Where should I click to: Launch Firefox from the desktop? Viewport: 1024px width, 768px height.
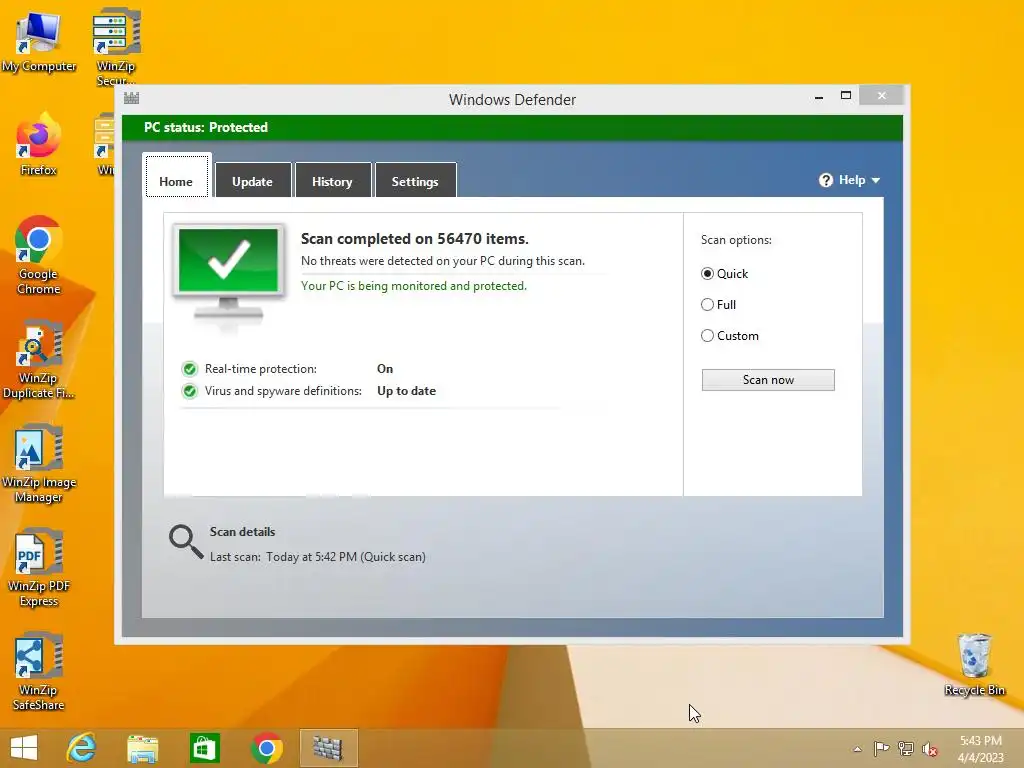[39, 145]
